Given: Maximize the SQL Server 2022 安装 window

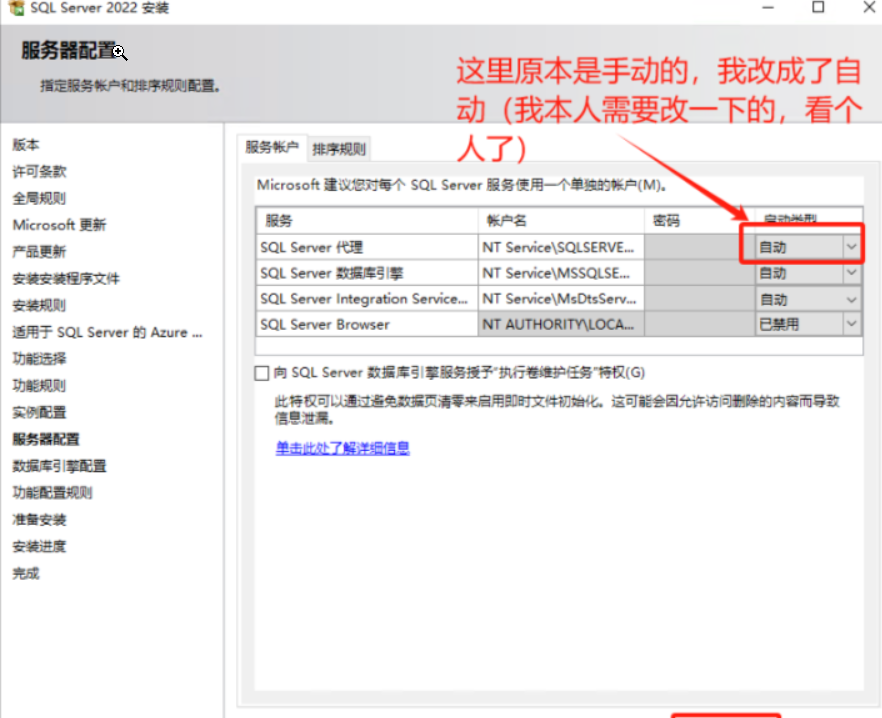Looking at the screenshot, I should (x=818, y=7).
